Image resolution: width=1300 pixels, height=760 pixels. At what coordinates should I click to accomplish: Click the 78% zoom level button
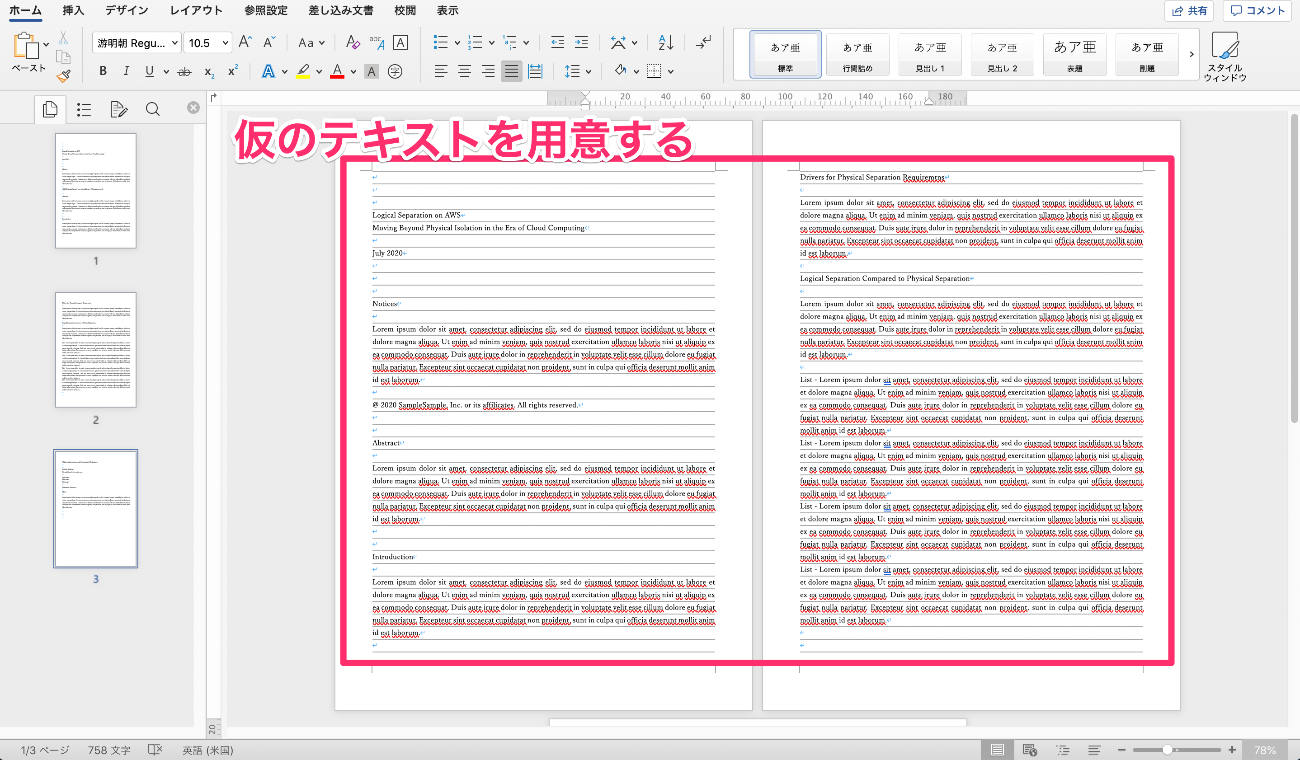(1265, 750)
